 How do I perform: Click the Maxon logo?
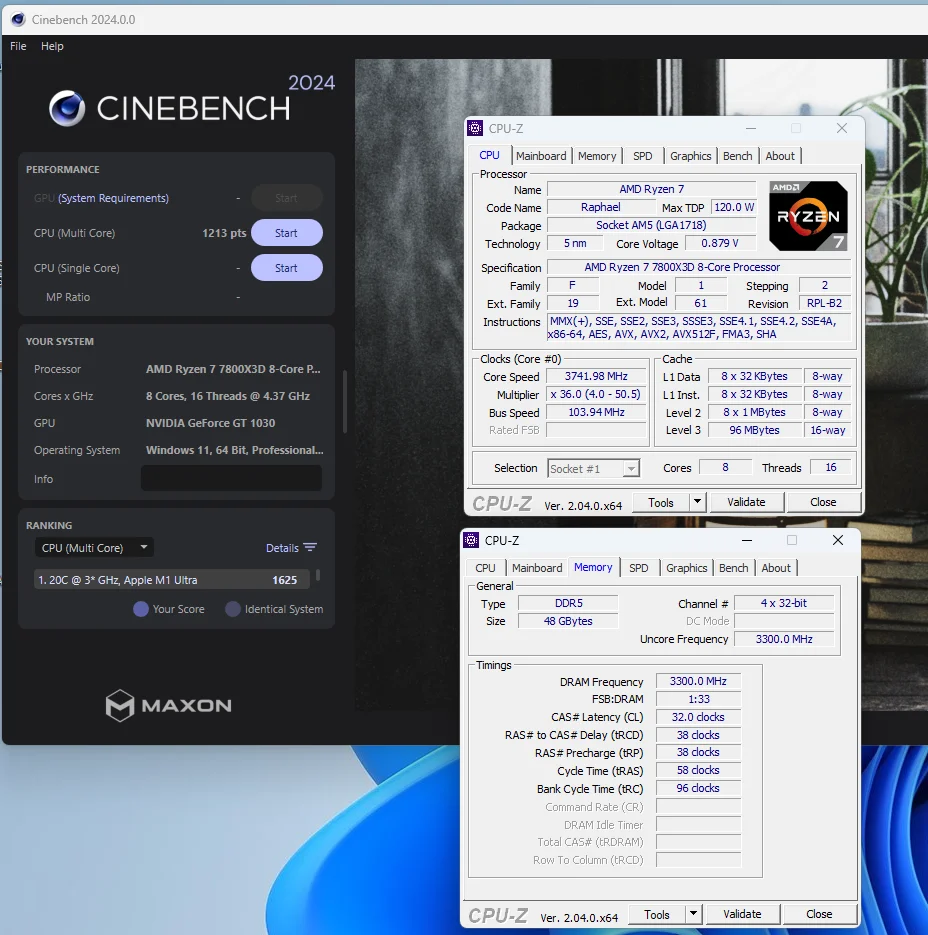tap(169, 705)
